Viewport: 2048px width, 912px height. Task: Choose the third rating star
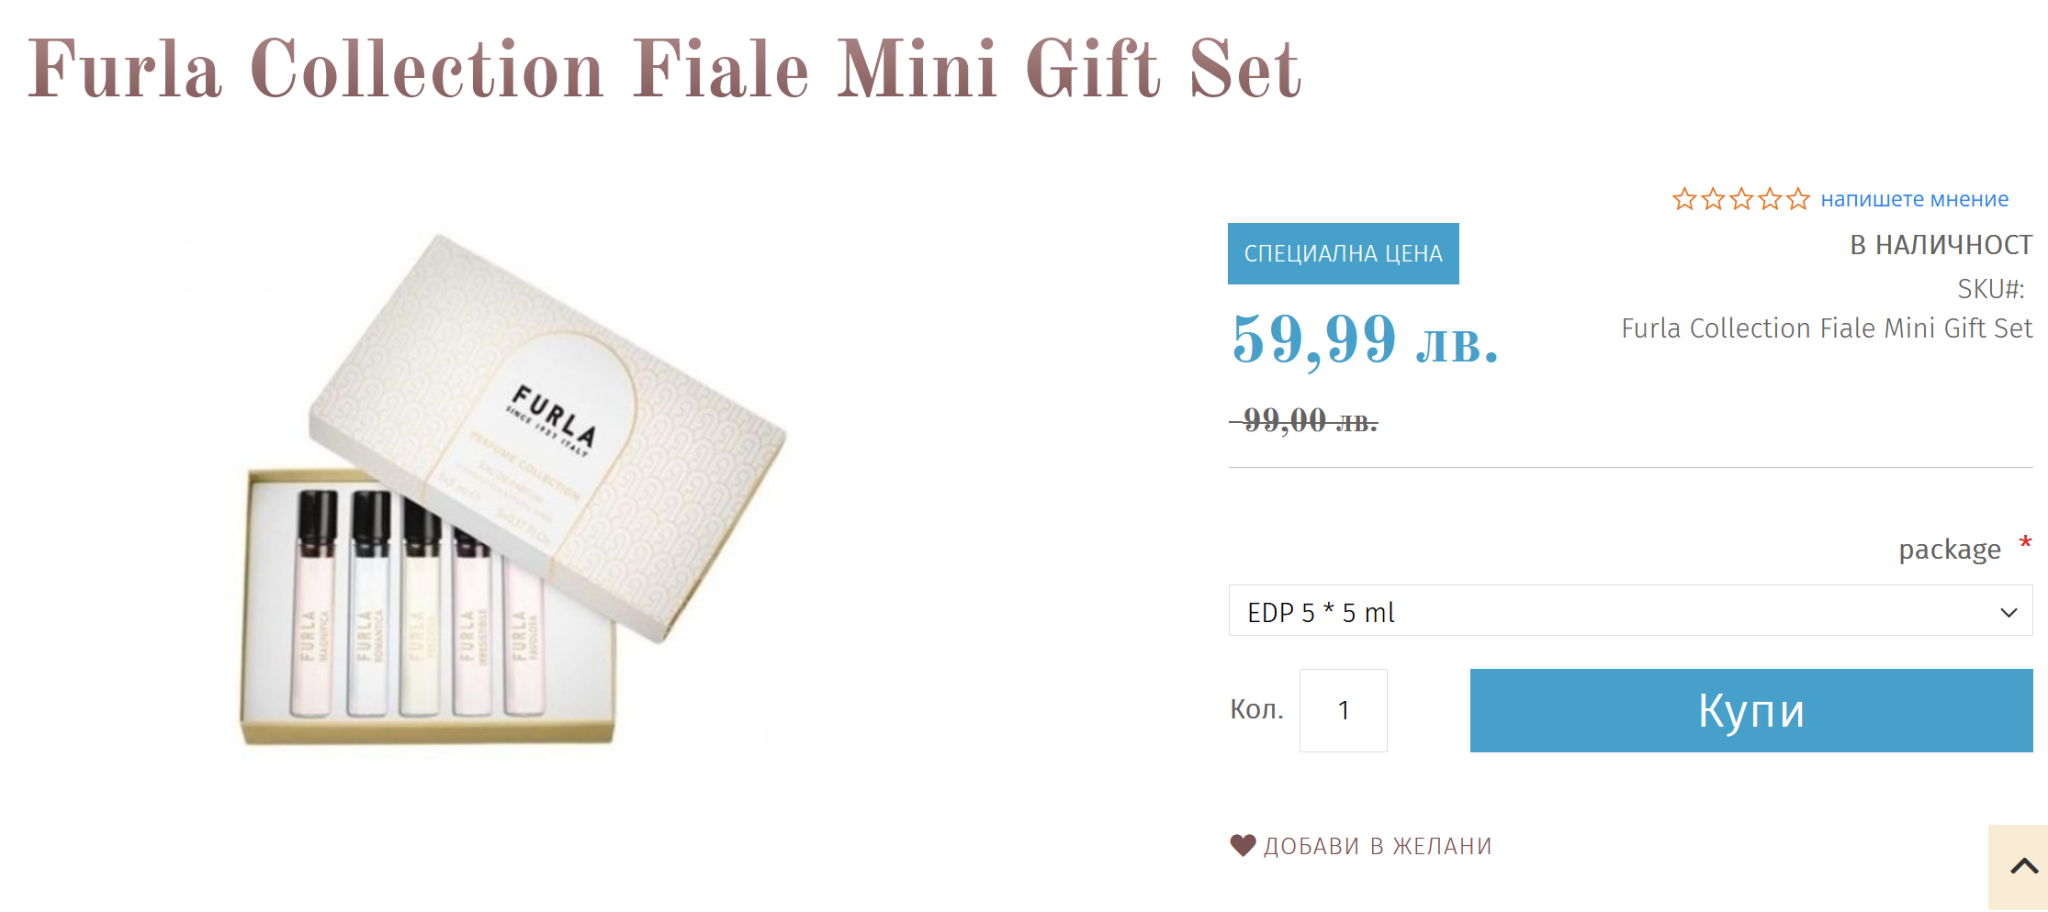pyautogui.click(x=1741, y=199)
